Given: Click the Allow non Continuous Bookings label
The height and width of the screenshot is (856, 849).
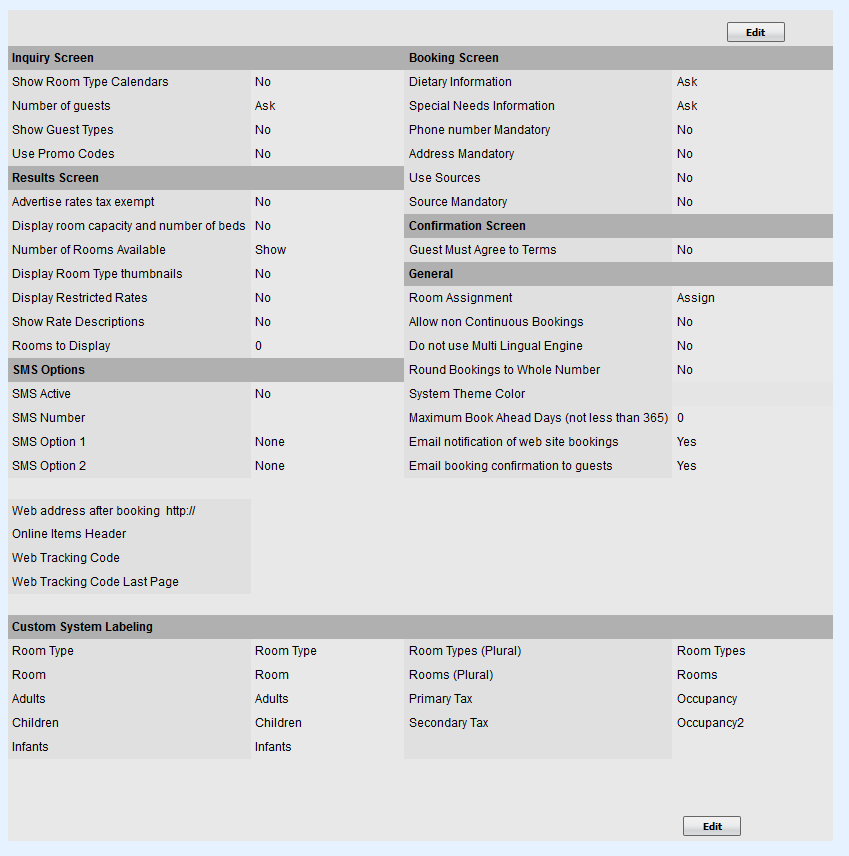Looking at the screenshot, I should 496,322.
